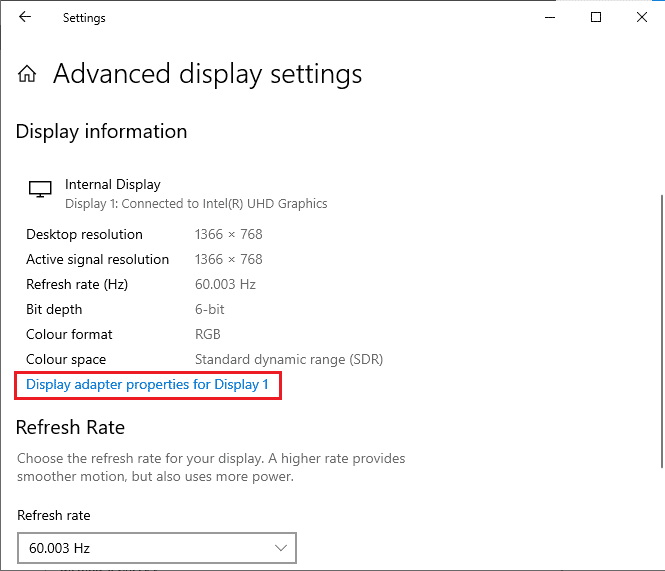Image resolution: width=665 pixels, height=571 pixels.
Task: Click the vertical scrollbar thumb
Action: 659,328
